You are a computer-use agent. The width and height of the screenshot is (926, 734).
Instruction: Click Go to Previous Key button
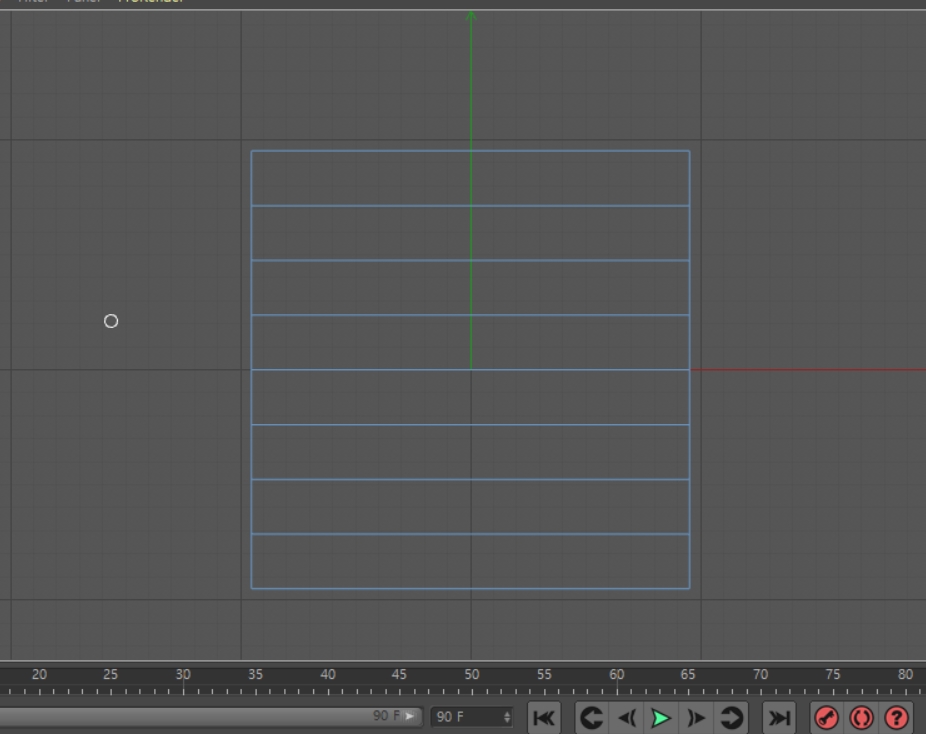[592, 718]
